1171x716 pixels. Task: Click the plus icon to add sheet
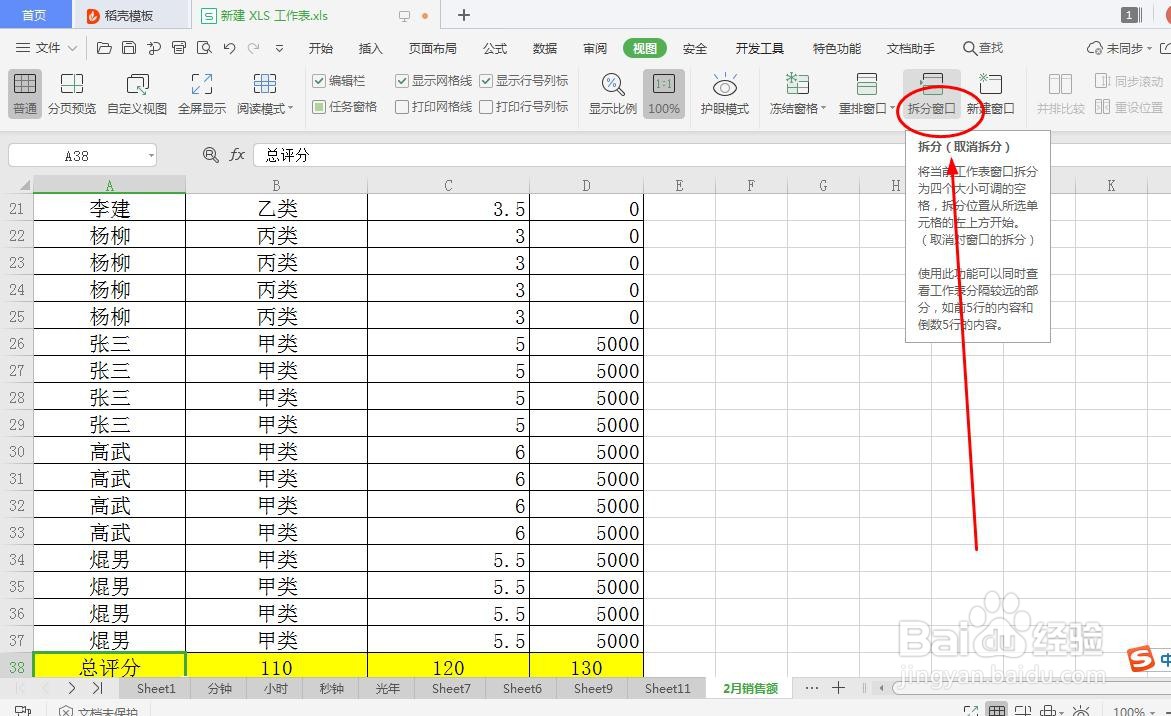[x=838, y=688]
